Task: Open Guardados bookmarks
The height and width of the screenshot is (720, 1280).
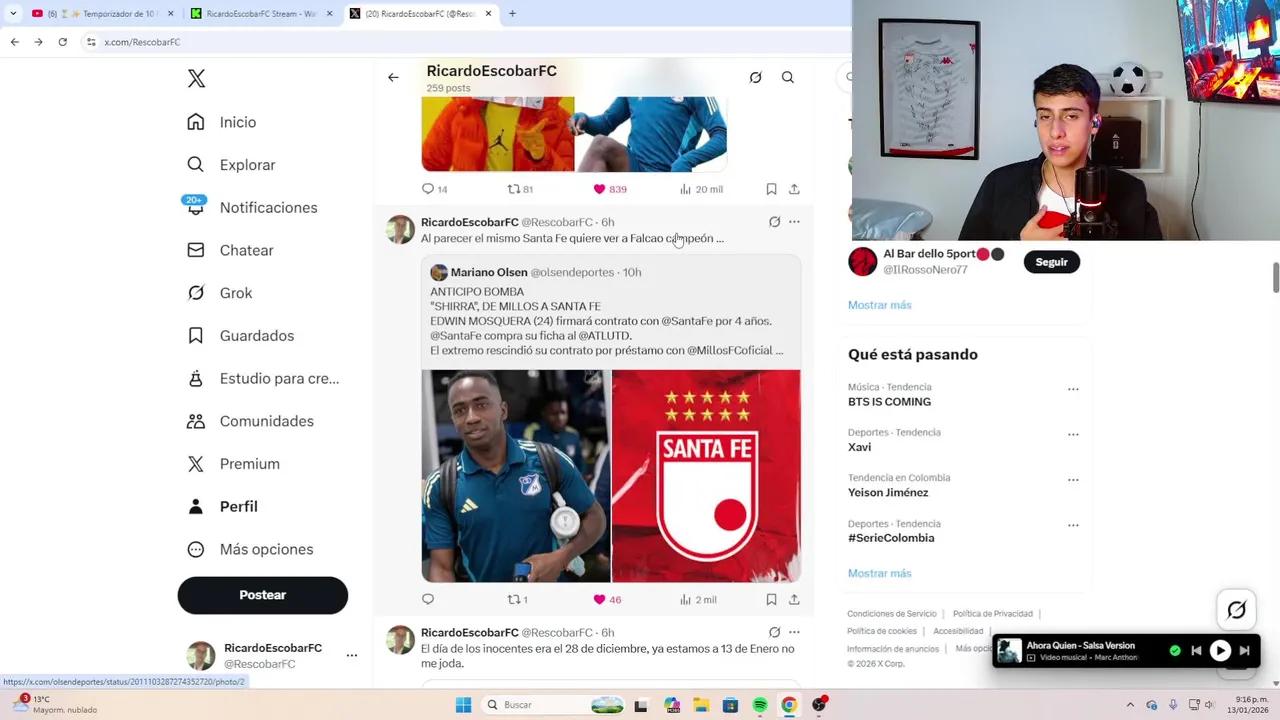Action: coord(240,336)
